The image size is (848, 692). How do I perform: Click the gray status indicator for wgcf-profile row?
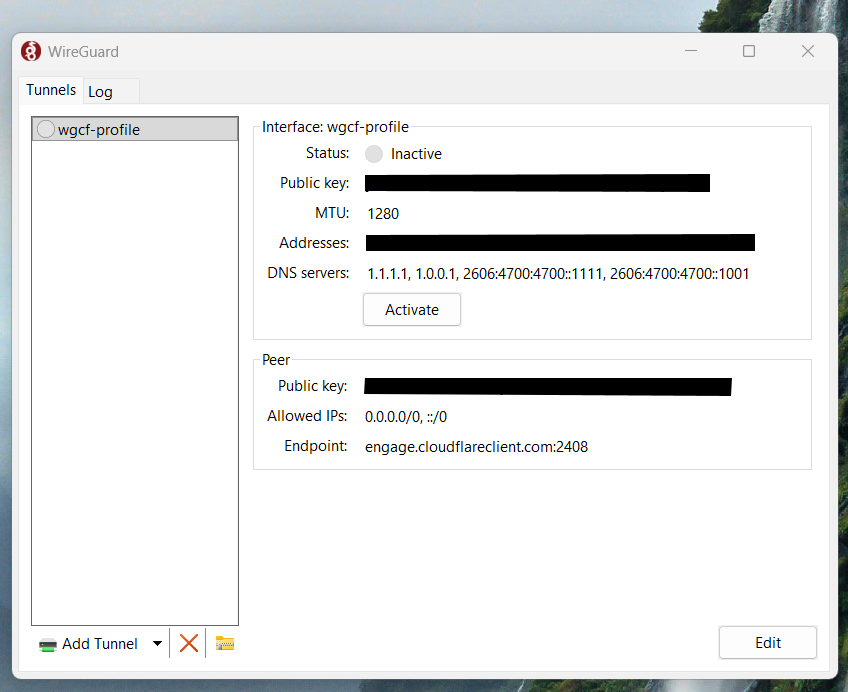(x=46, y=129)
